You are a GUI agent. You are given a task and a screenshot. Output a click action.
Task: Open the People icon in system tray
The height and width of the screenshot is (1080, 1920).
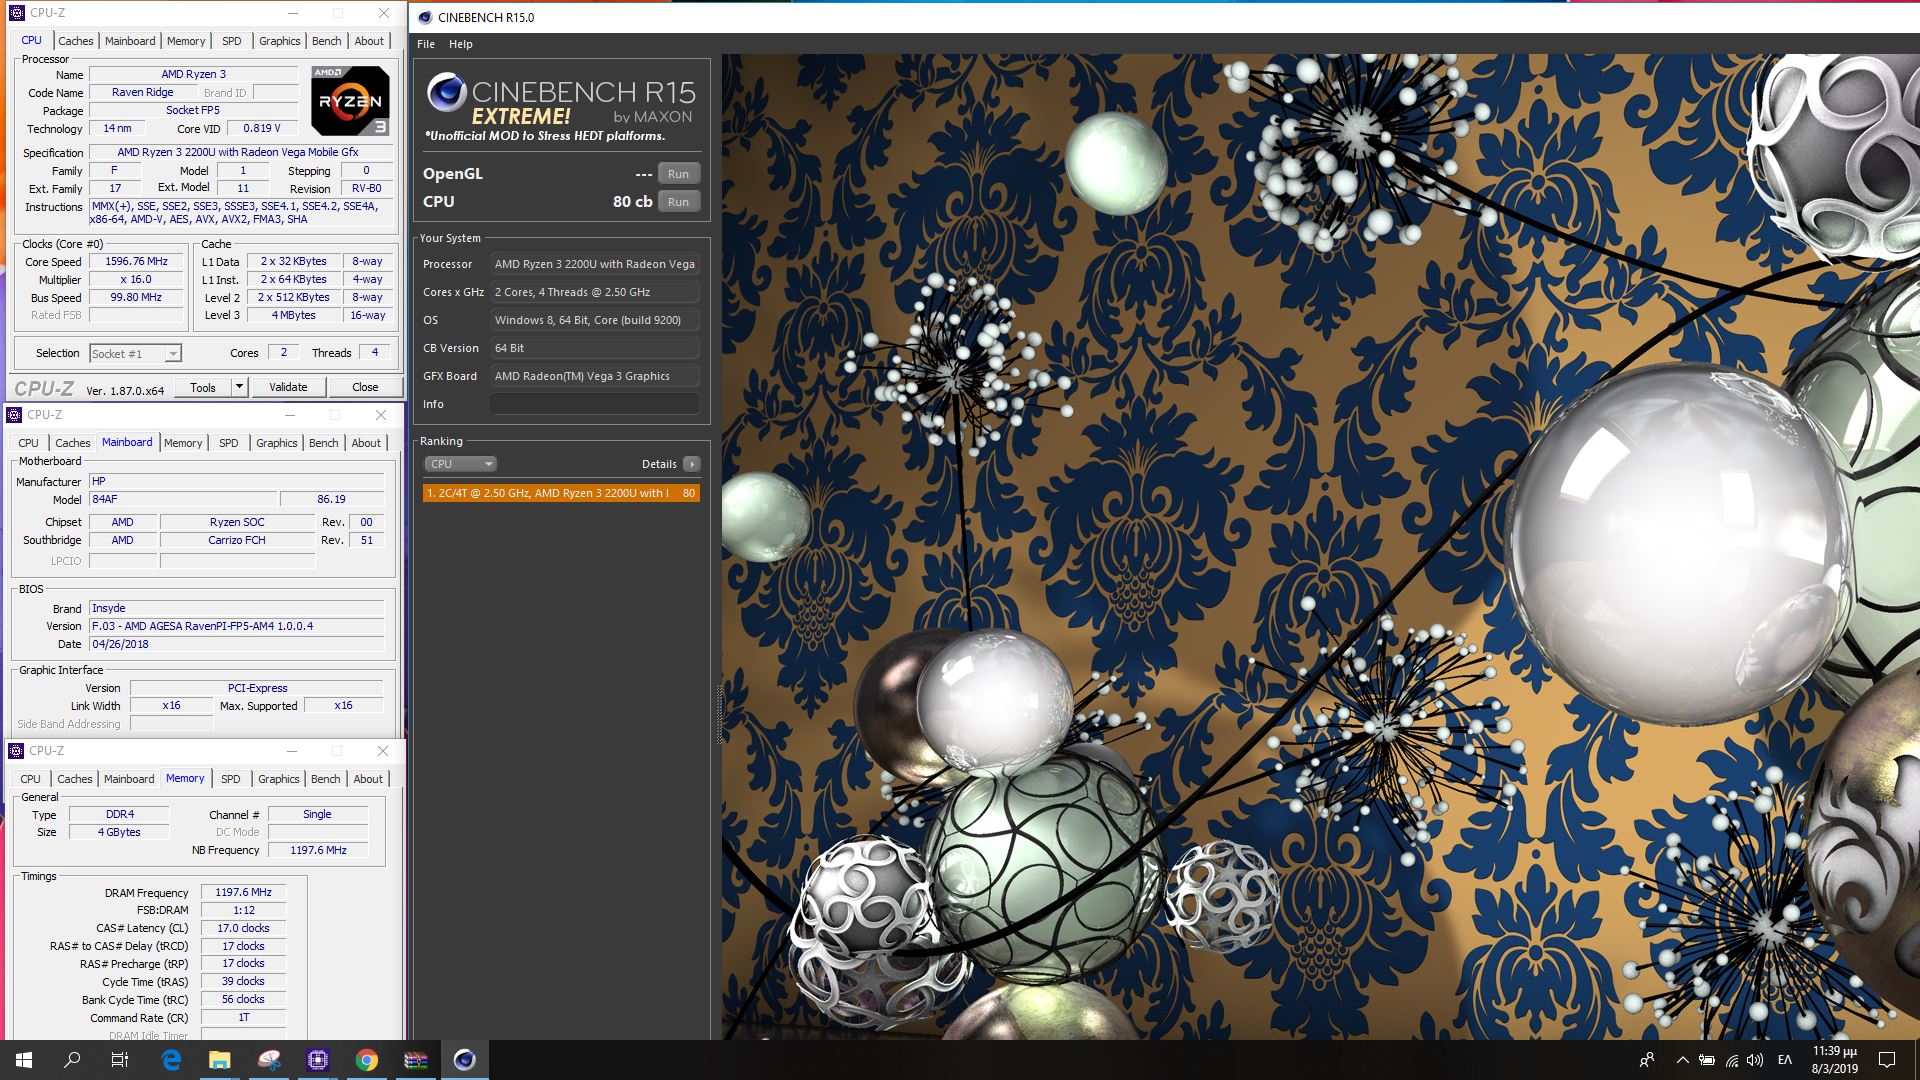[x=1647, y=1060]
